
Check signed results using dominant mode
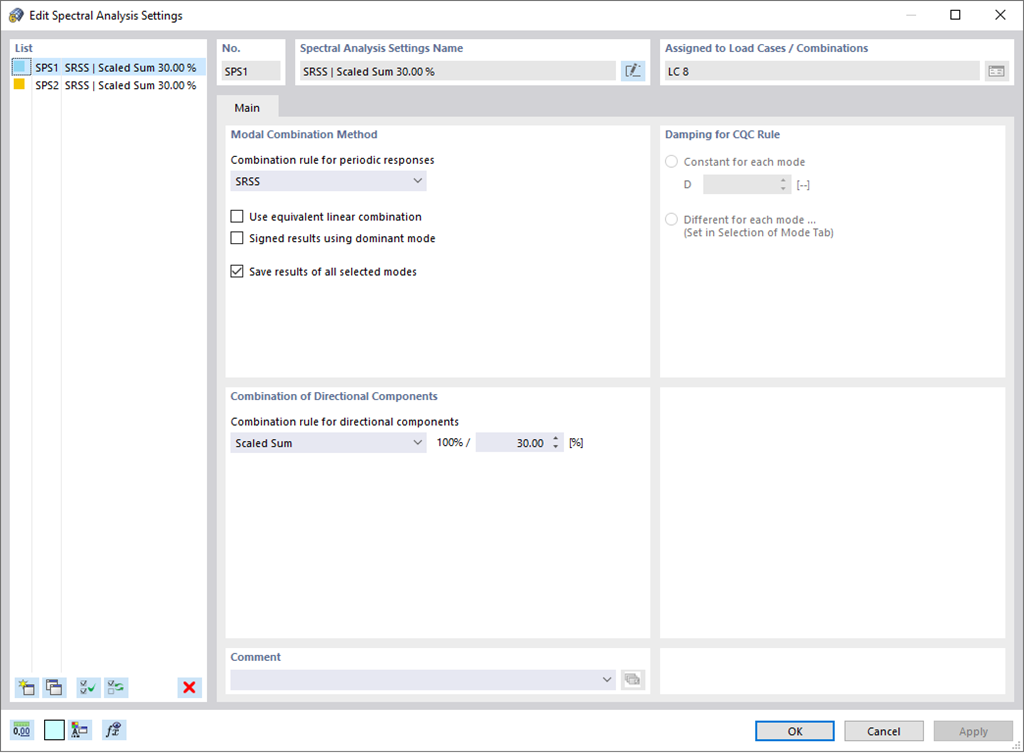click(x=237, y=238)
